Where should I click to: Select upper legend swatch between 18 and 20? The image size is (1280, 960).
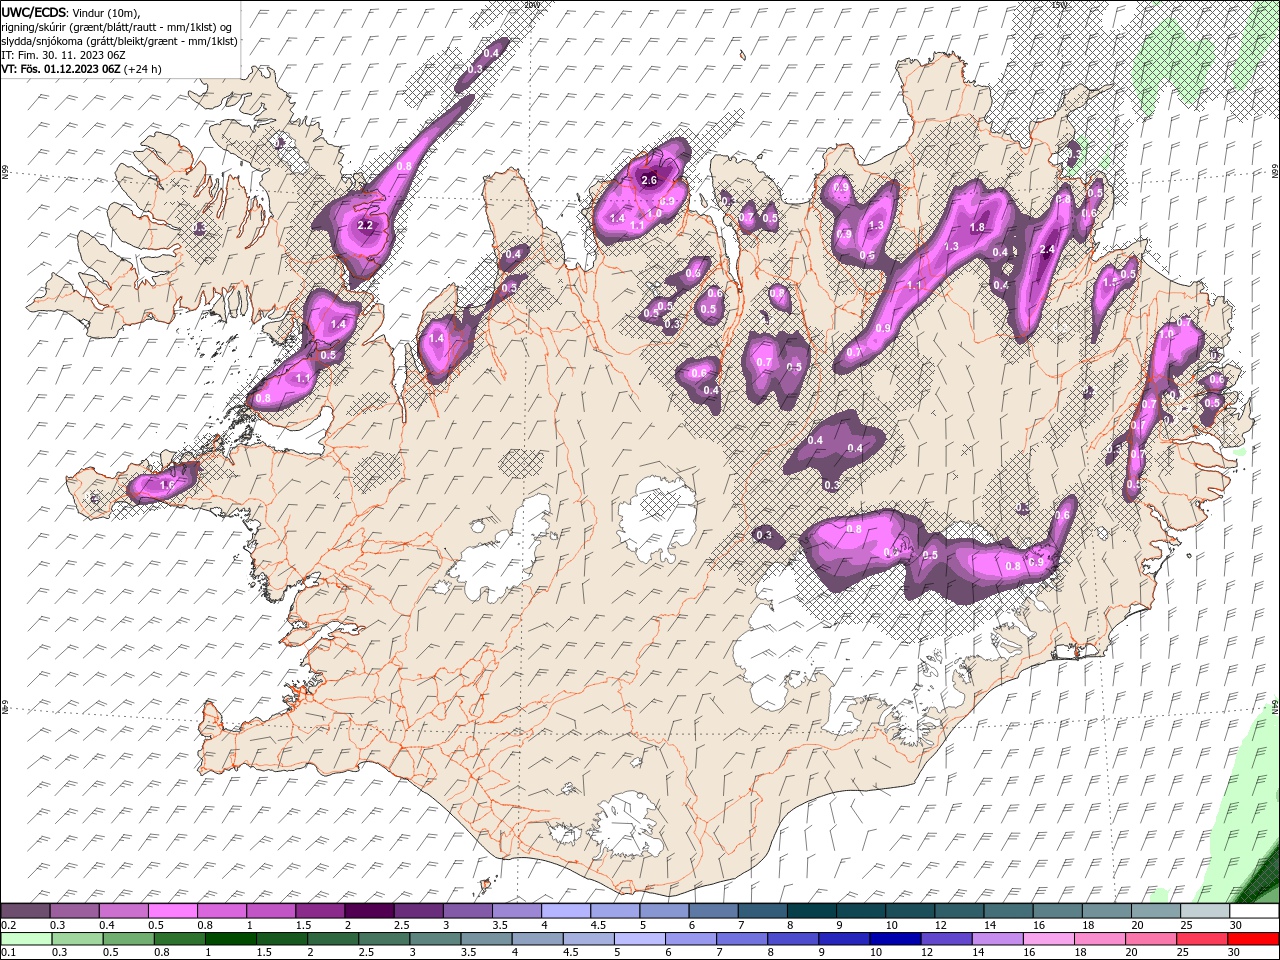(x=1106, y=911)
